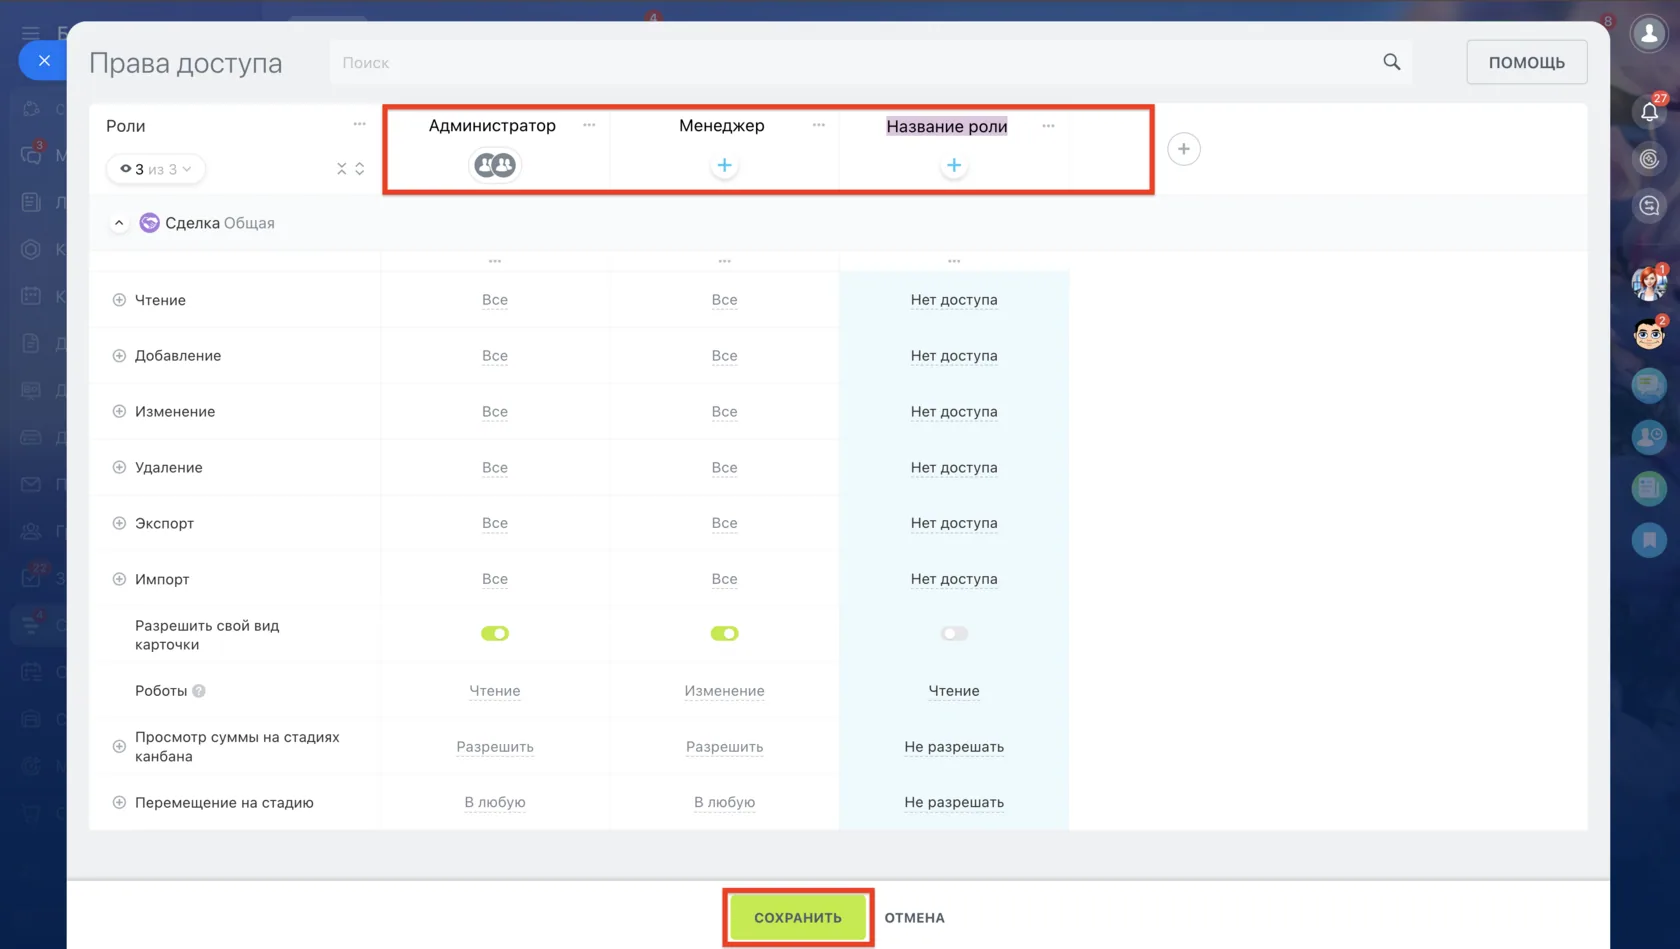Click the search magnifier icon
1680x949 pixels.
[1391, 62]
